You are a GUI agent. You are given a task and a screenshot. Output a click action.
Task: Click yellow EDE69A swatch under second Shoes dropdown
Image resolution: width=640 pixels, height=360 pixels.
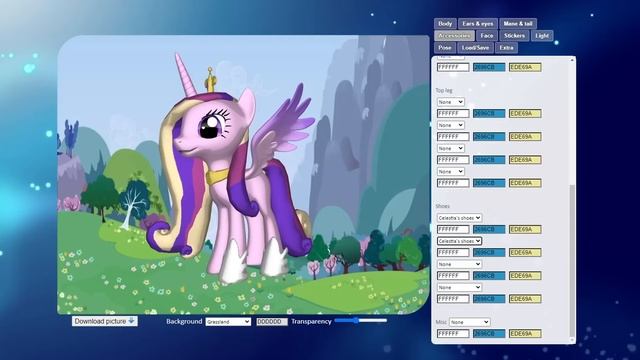point(525,252)
